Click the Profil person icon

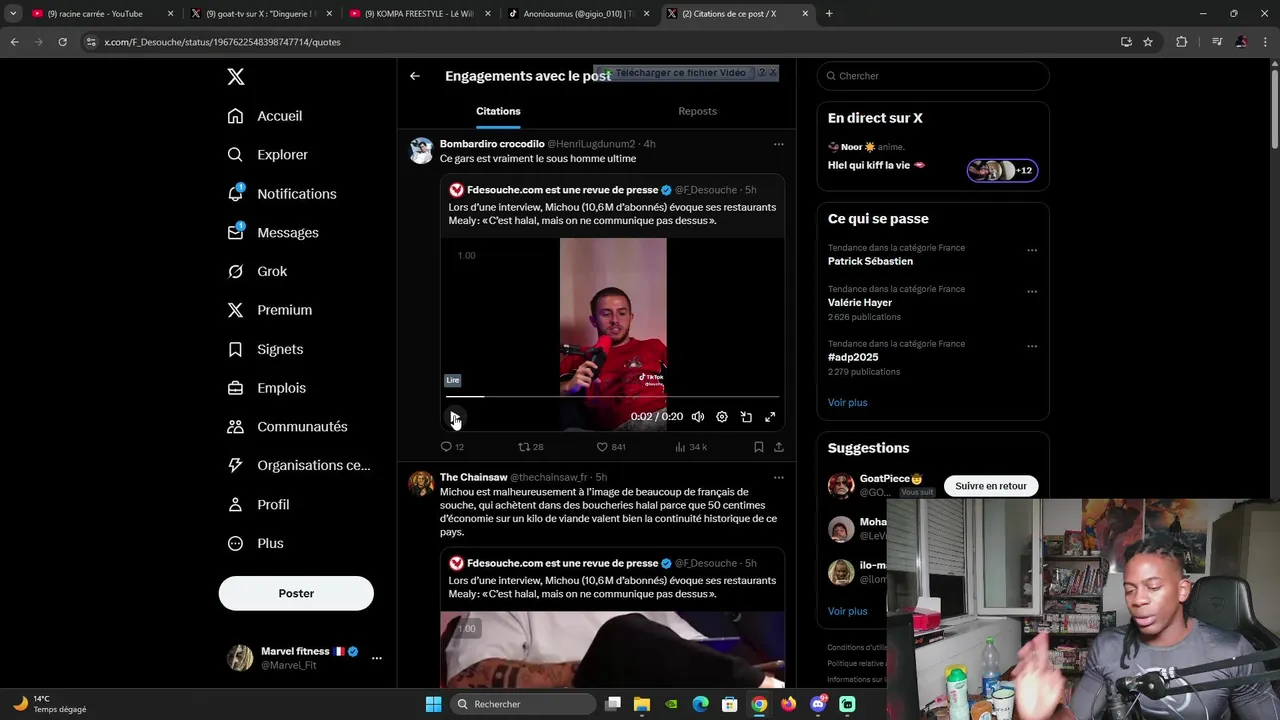point(235,505)
